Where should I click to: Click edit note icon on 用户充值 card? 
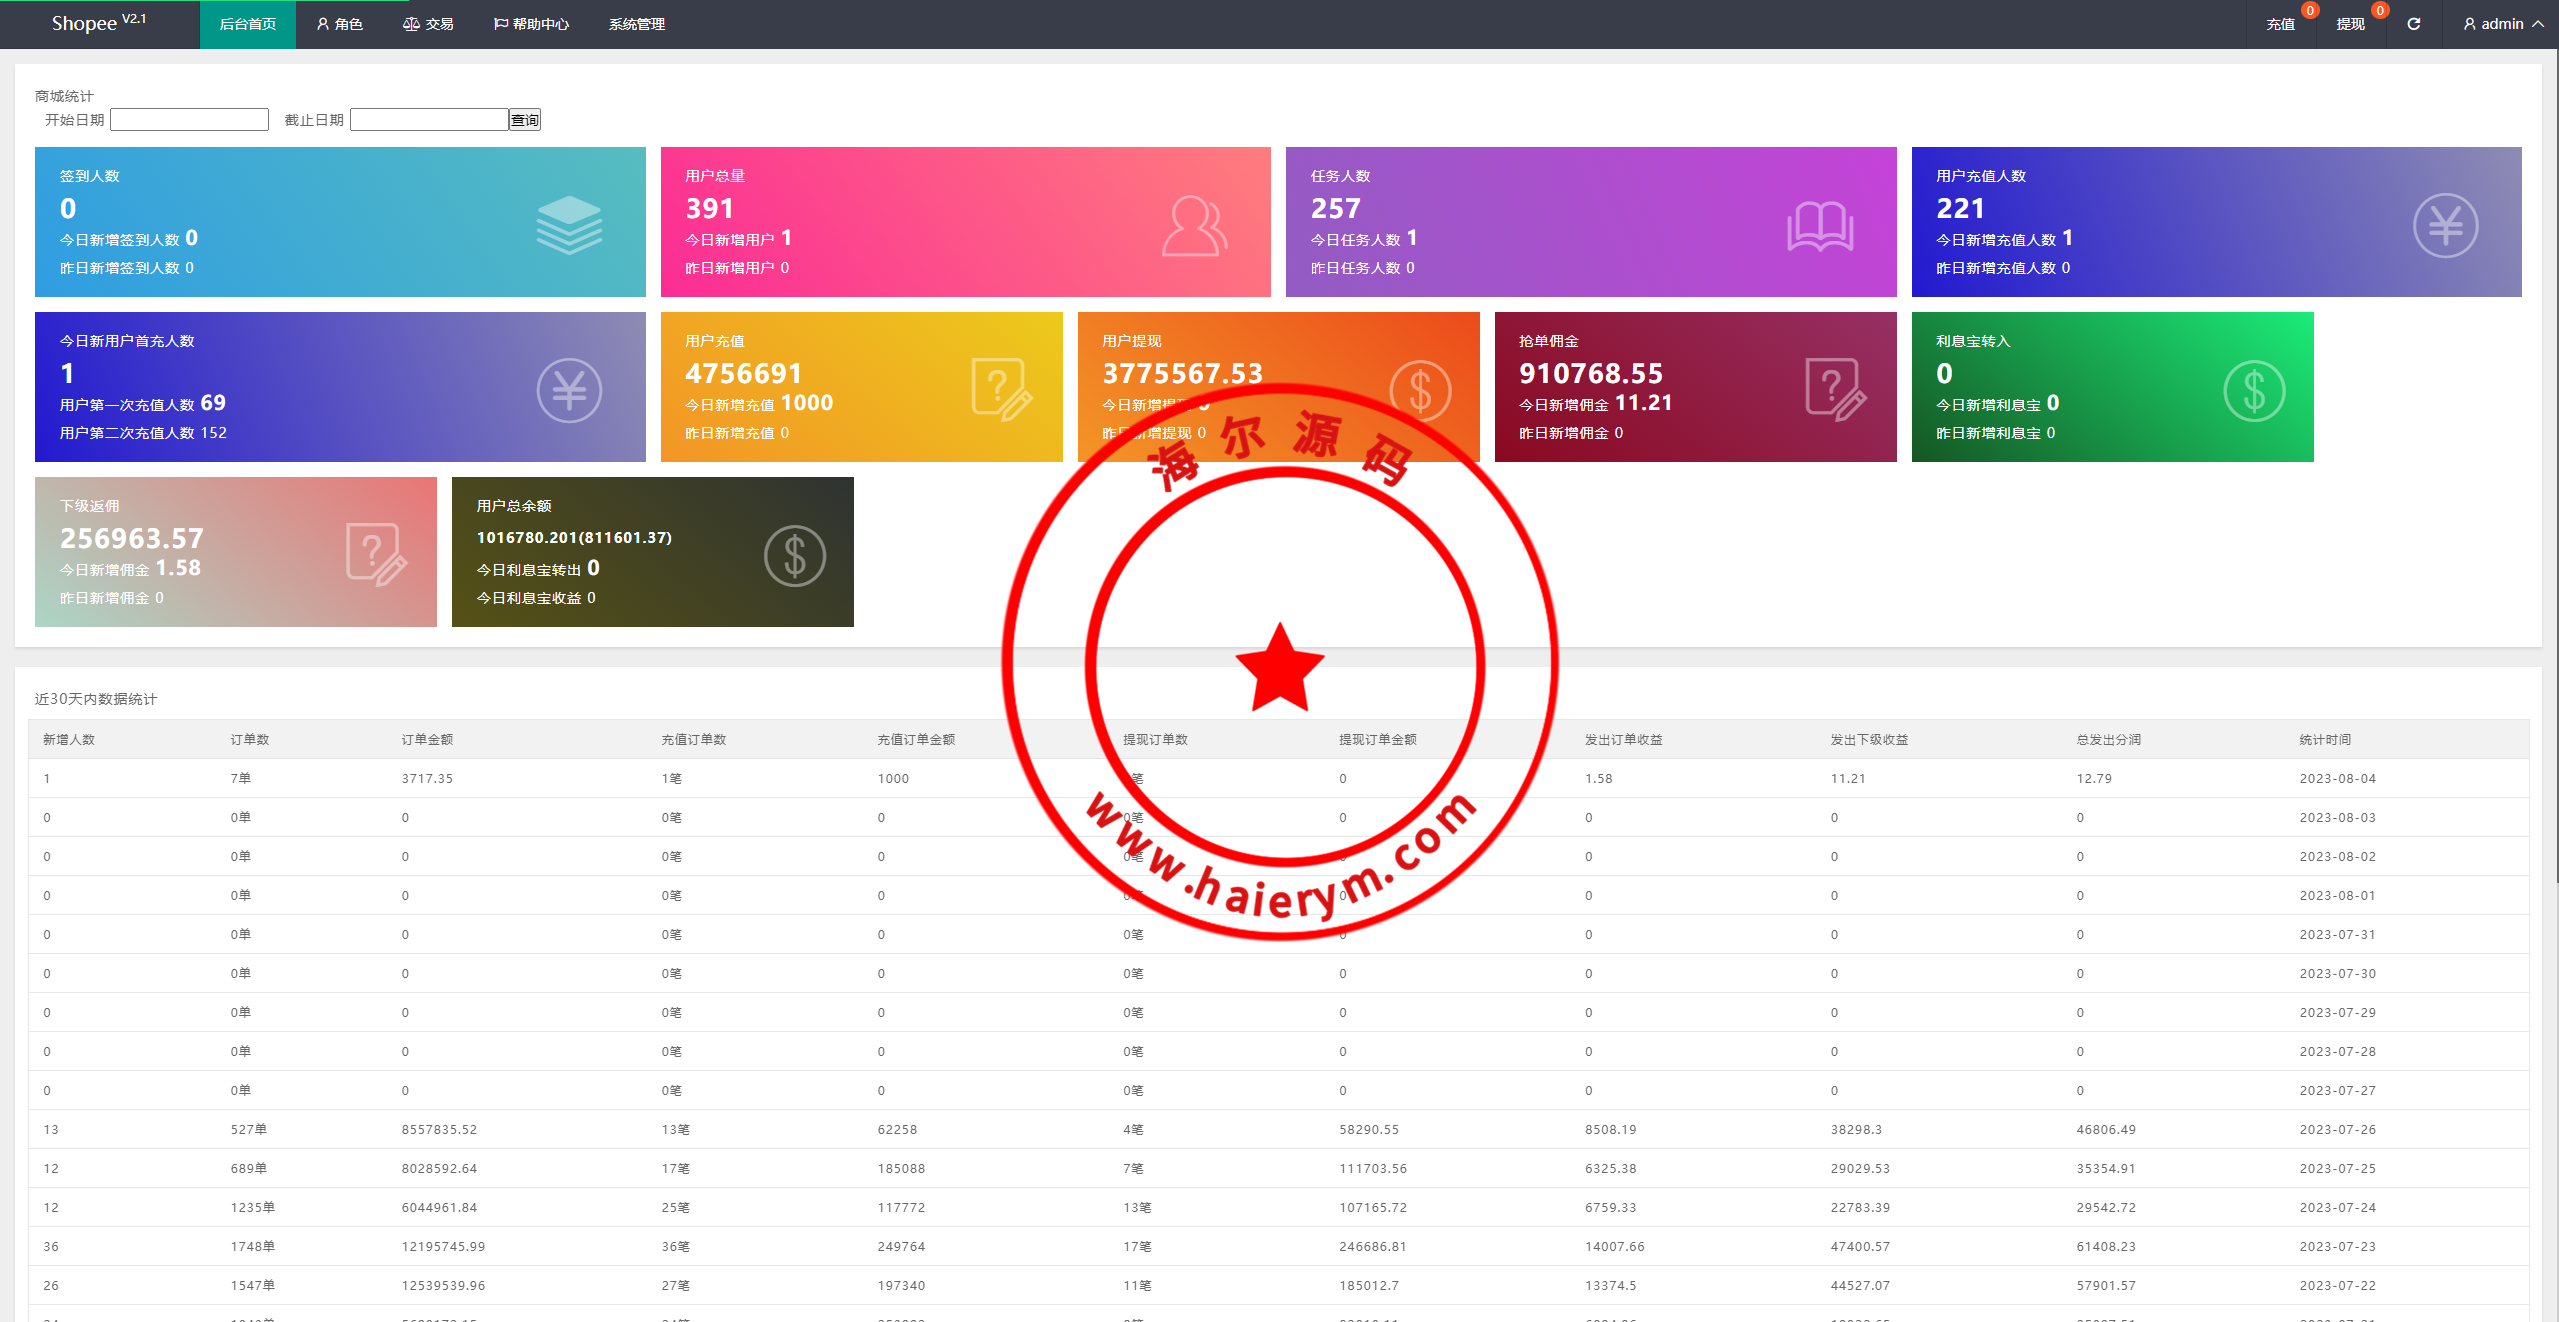click(x=1001, y=390)
